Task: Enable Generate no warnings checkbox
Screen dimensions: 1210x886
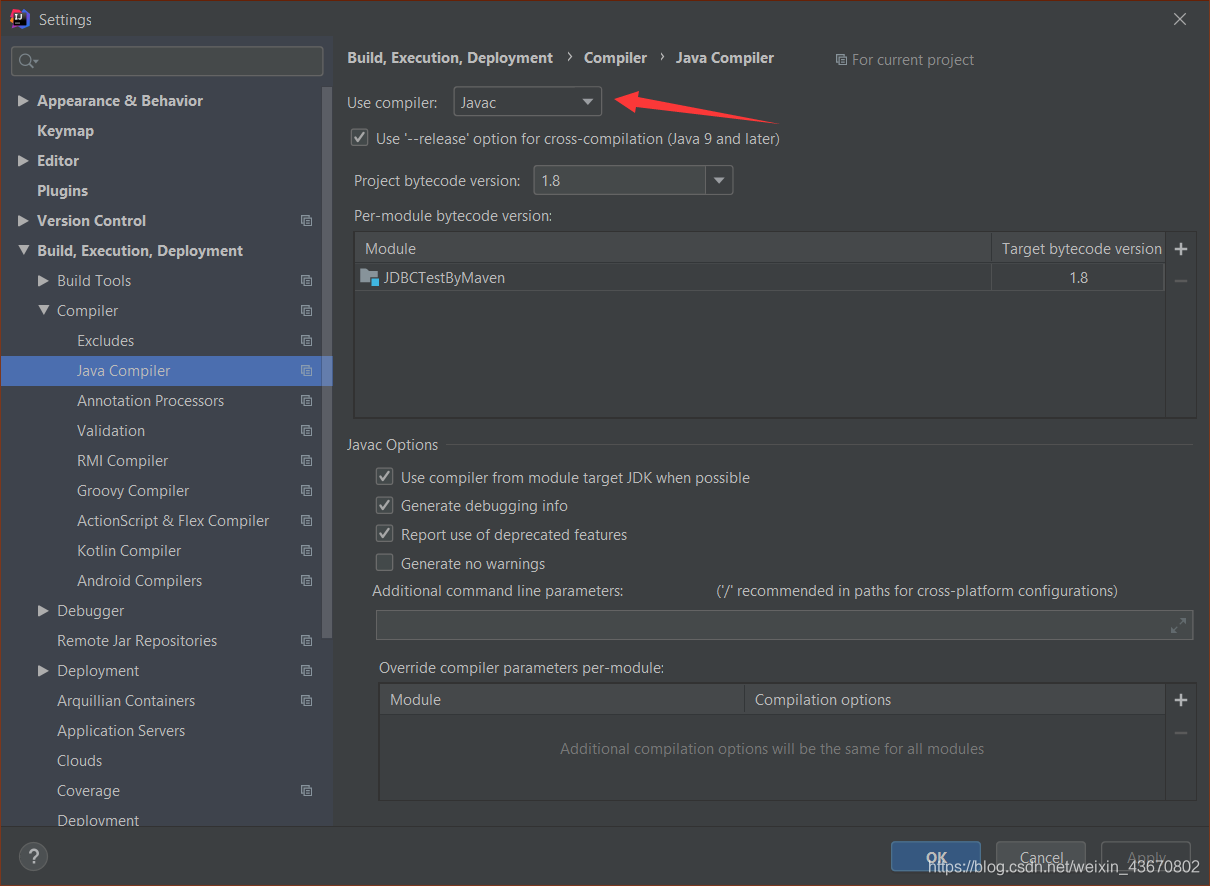Action: coord(384,562)
